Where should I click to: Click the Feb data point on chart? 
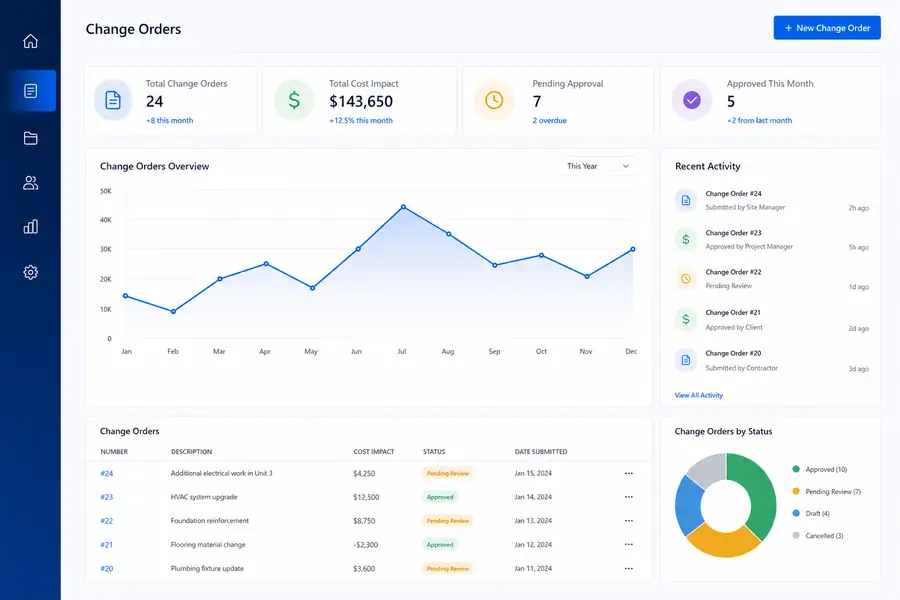click(173, 311)
